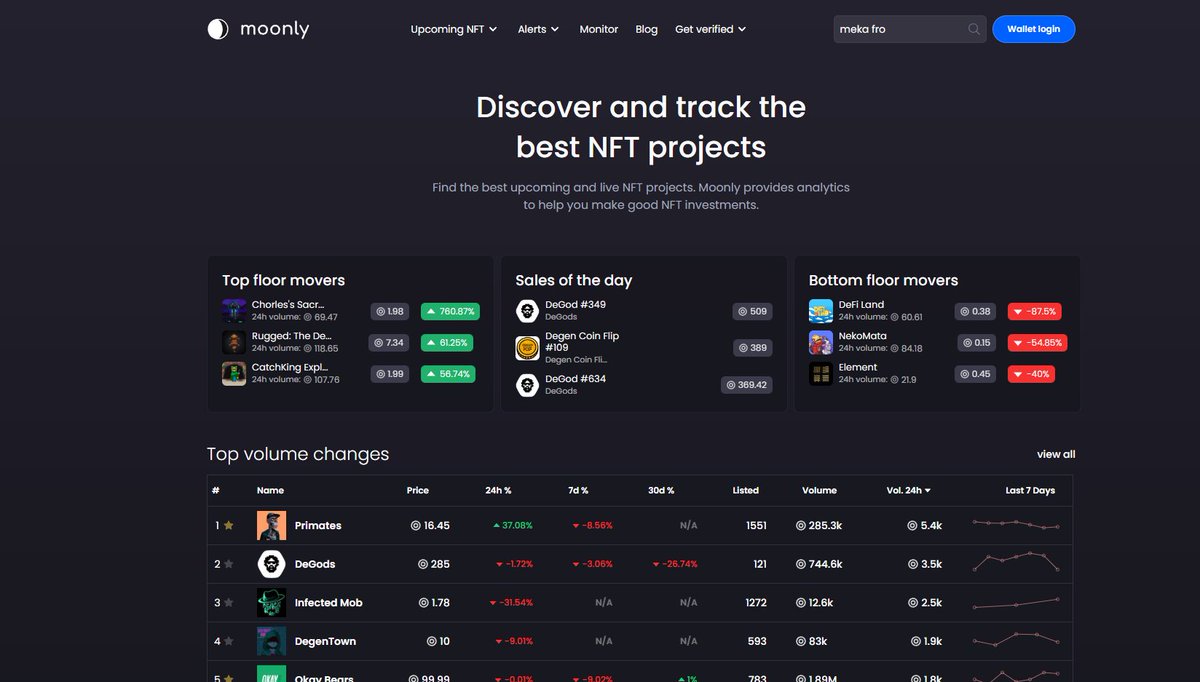Screen dimensions: 1200x682
Task: Open the Primates collection name link
Action: pos(318,525)
